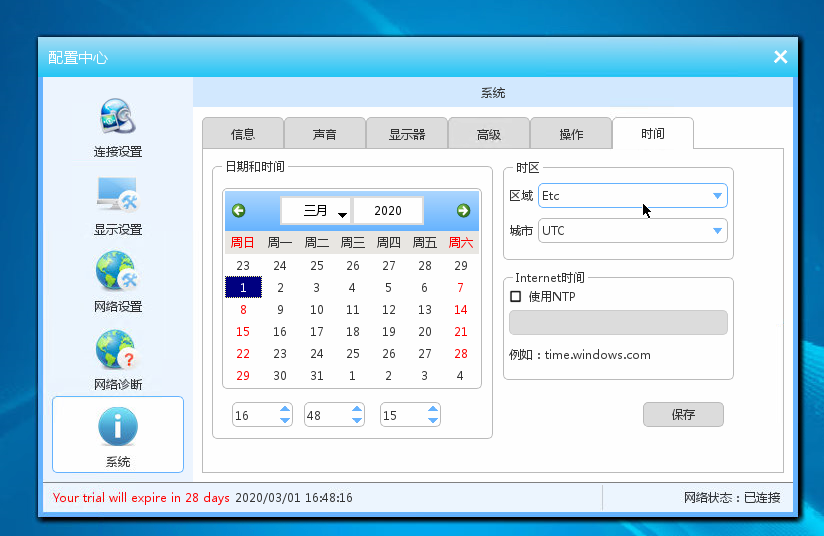Switch to the 显示器 tab
824x536 pixels.
tap(406, 134)
